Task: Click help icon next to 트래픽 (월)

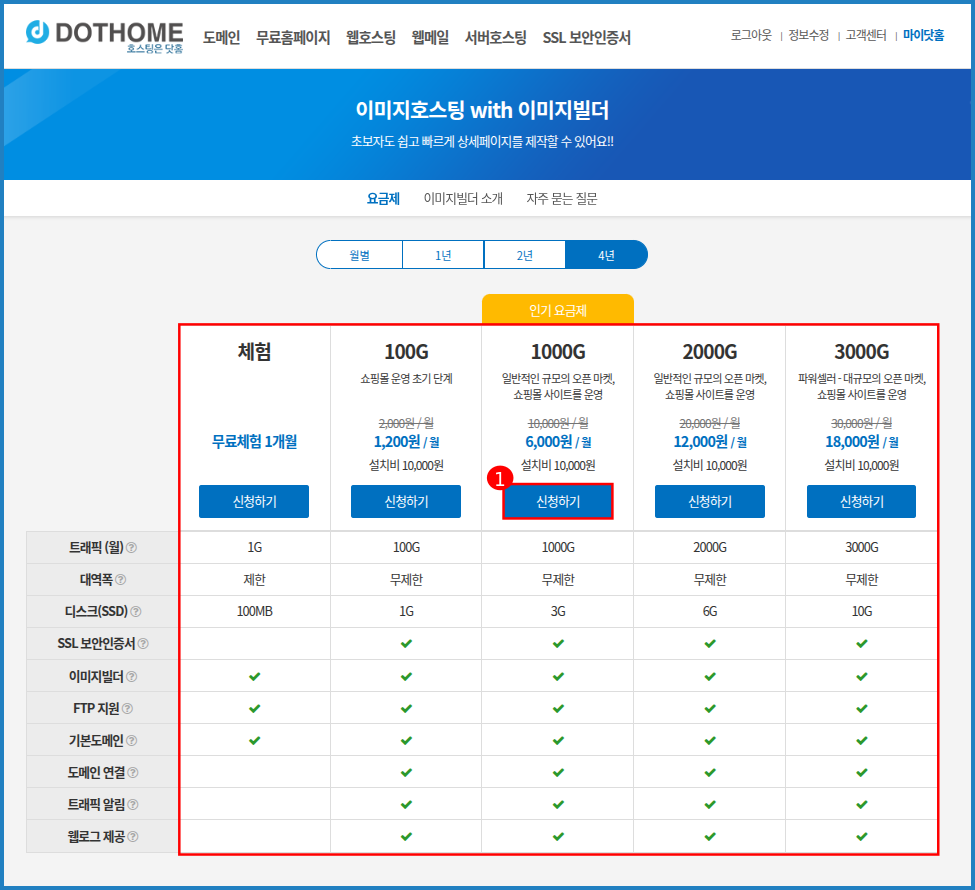Action: [x=132, y=548]
